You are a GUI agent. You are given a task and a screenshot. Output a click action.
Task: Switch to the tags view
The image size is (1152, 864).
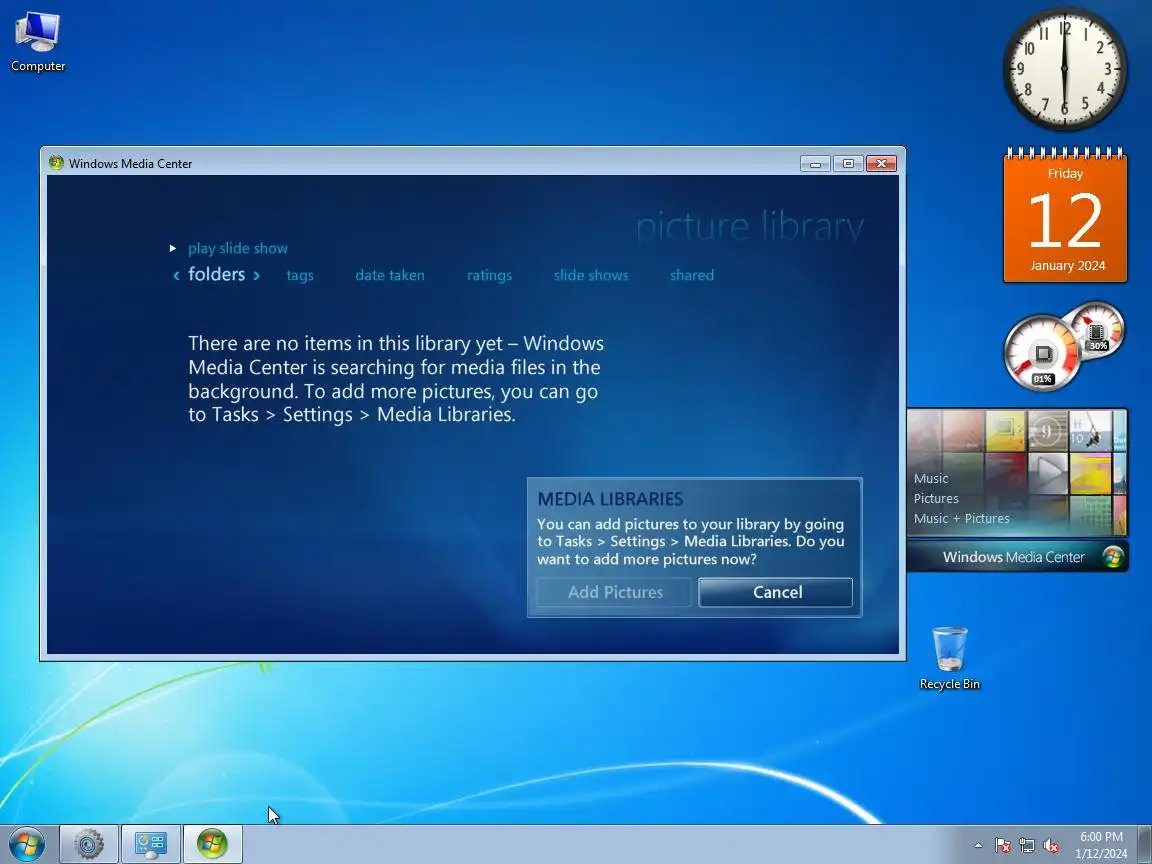click(300, 276)
